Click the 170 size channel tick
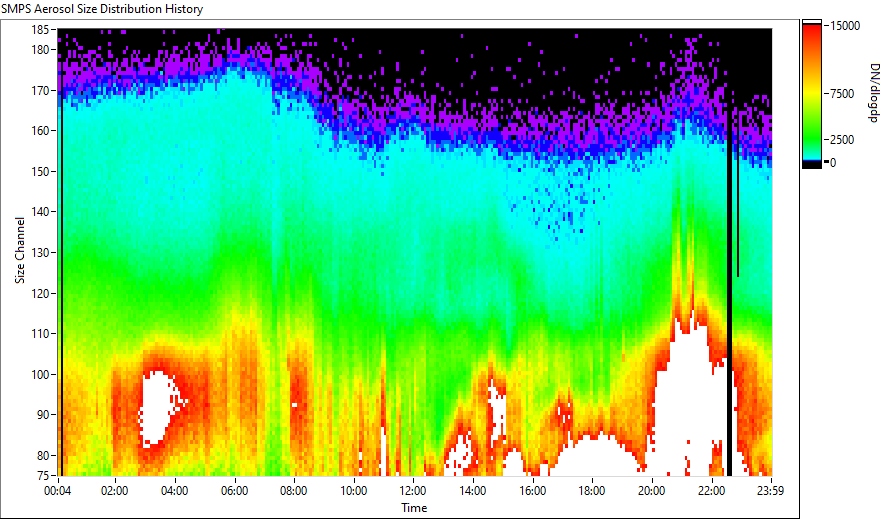Screen dimensions: 884x519 pos(41,90)
